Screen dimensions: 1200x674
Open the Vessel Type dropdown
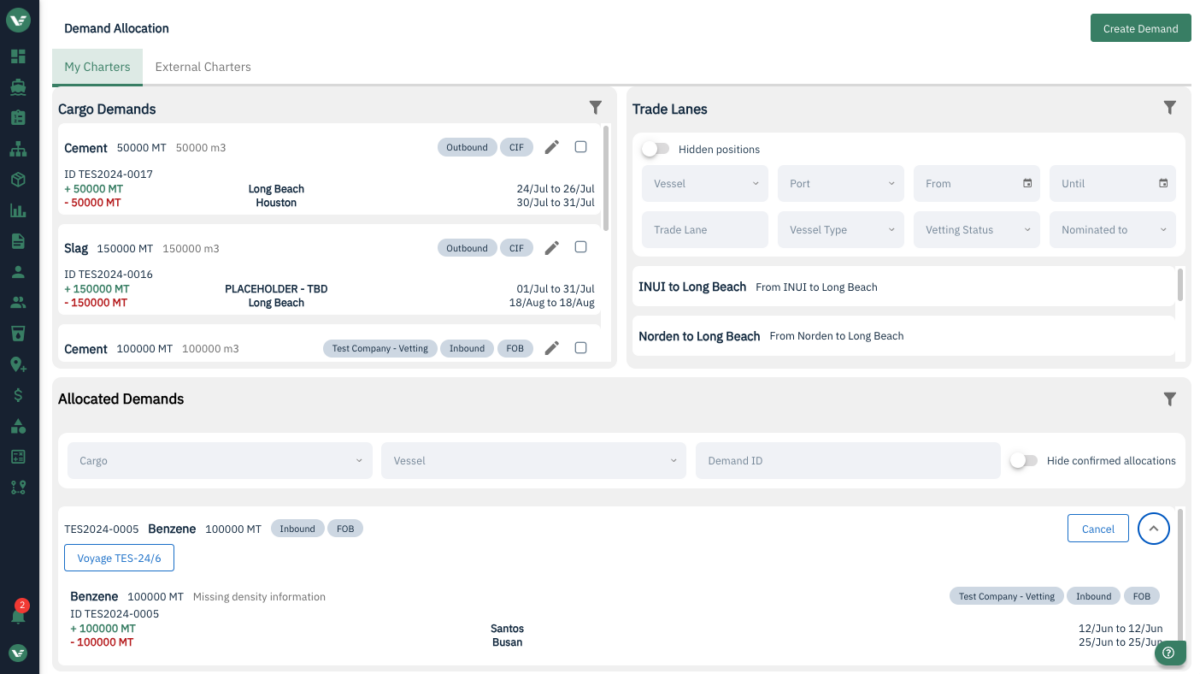(x=840, y=230)
